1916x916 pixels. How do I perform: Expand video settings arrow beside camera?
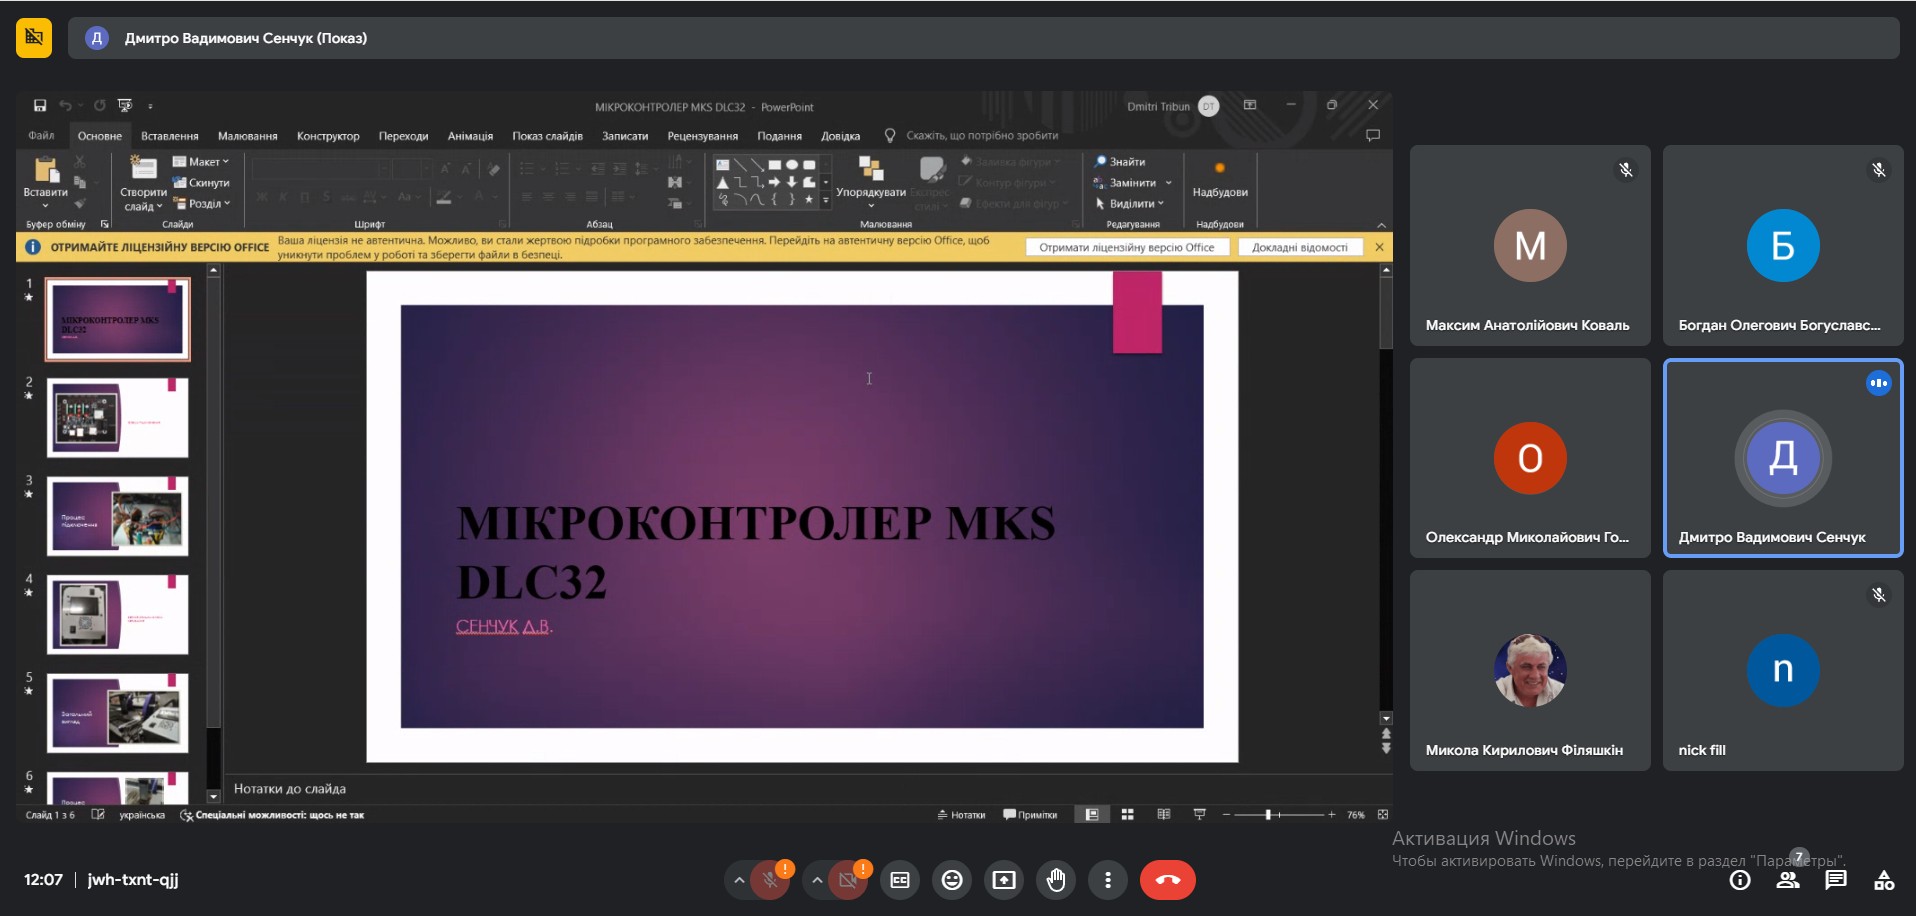pos(817,880)
